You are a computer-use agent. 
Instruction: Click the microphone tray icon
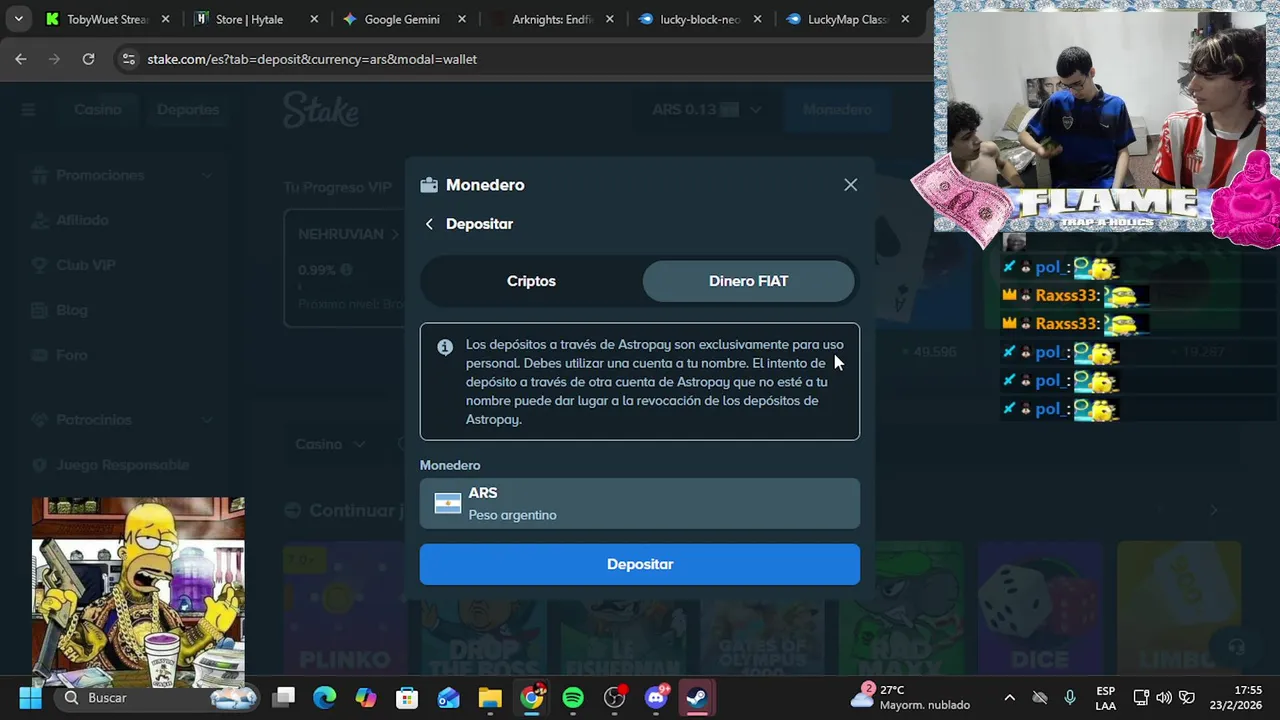point(1070,698)
